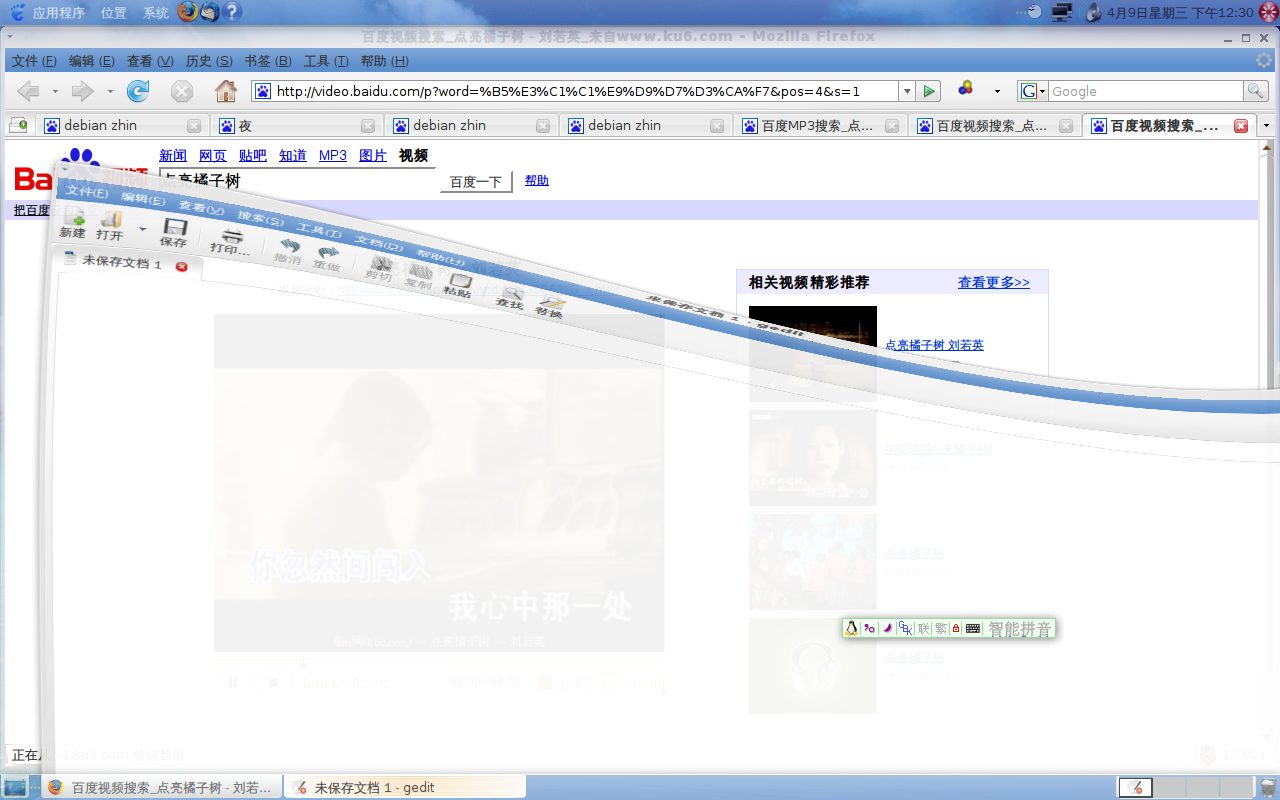This screenshot has height=800, width=1280.
Task: Open Firefox's 历史(S) menu
Action: pyautogui.click(x=209, y=61)
